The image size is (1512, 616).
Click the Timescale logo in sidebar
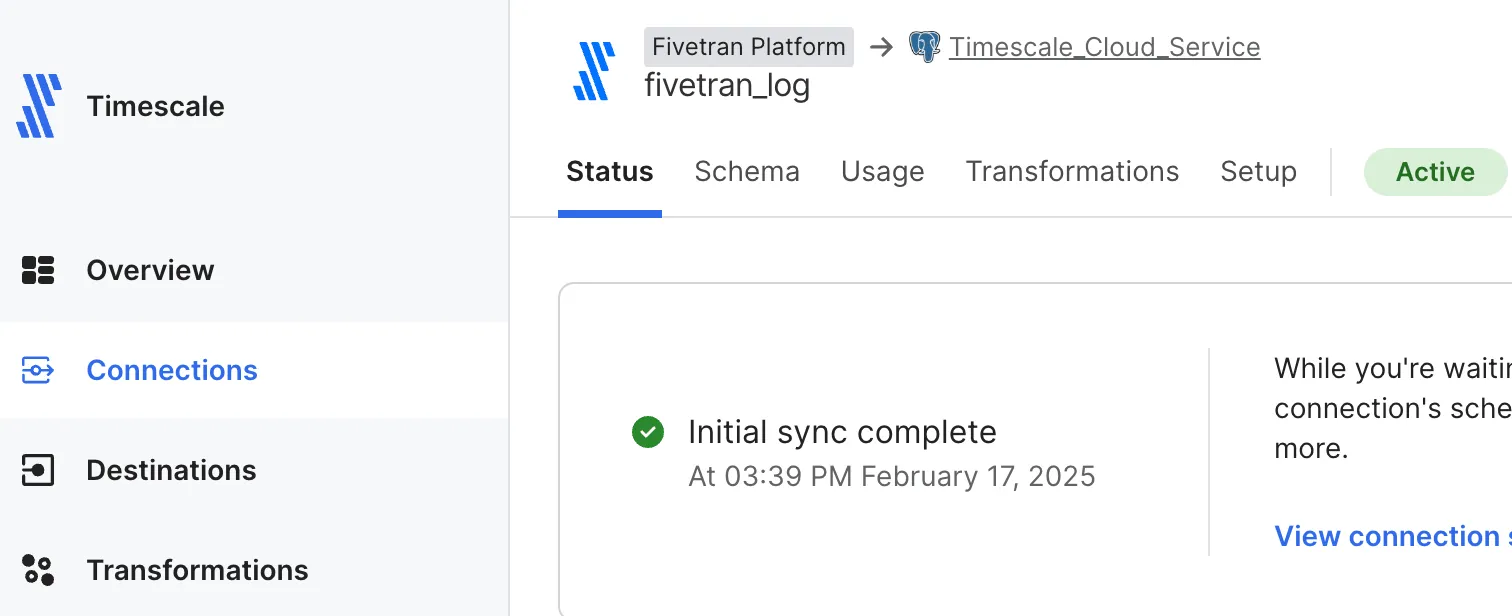pos(40,106)
